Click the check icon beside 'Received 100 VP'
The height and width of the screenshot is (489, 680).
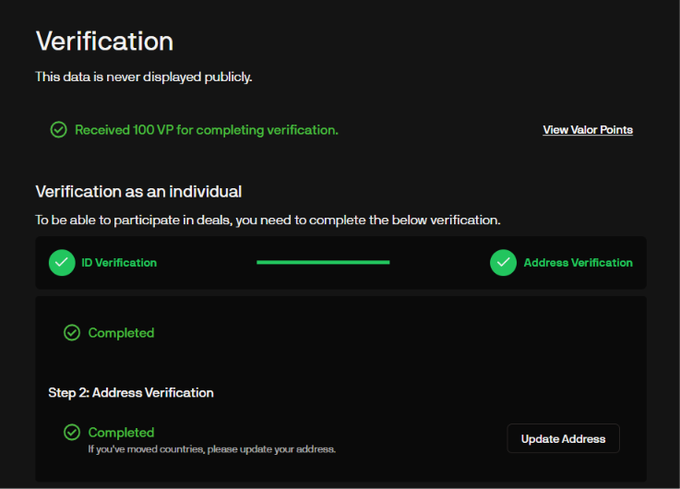(59, 130)
